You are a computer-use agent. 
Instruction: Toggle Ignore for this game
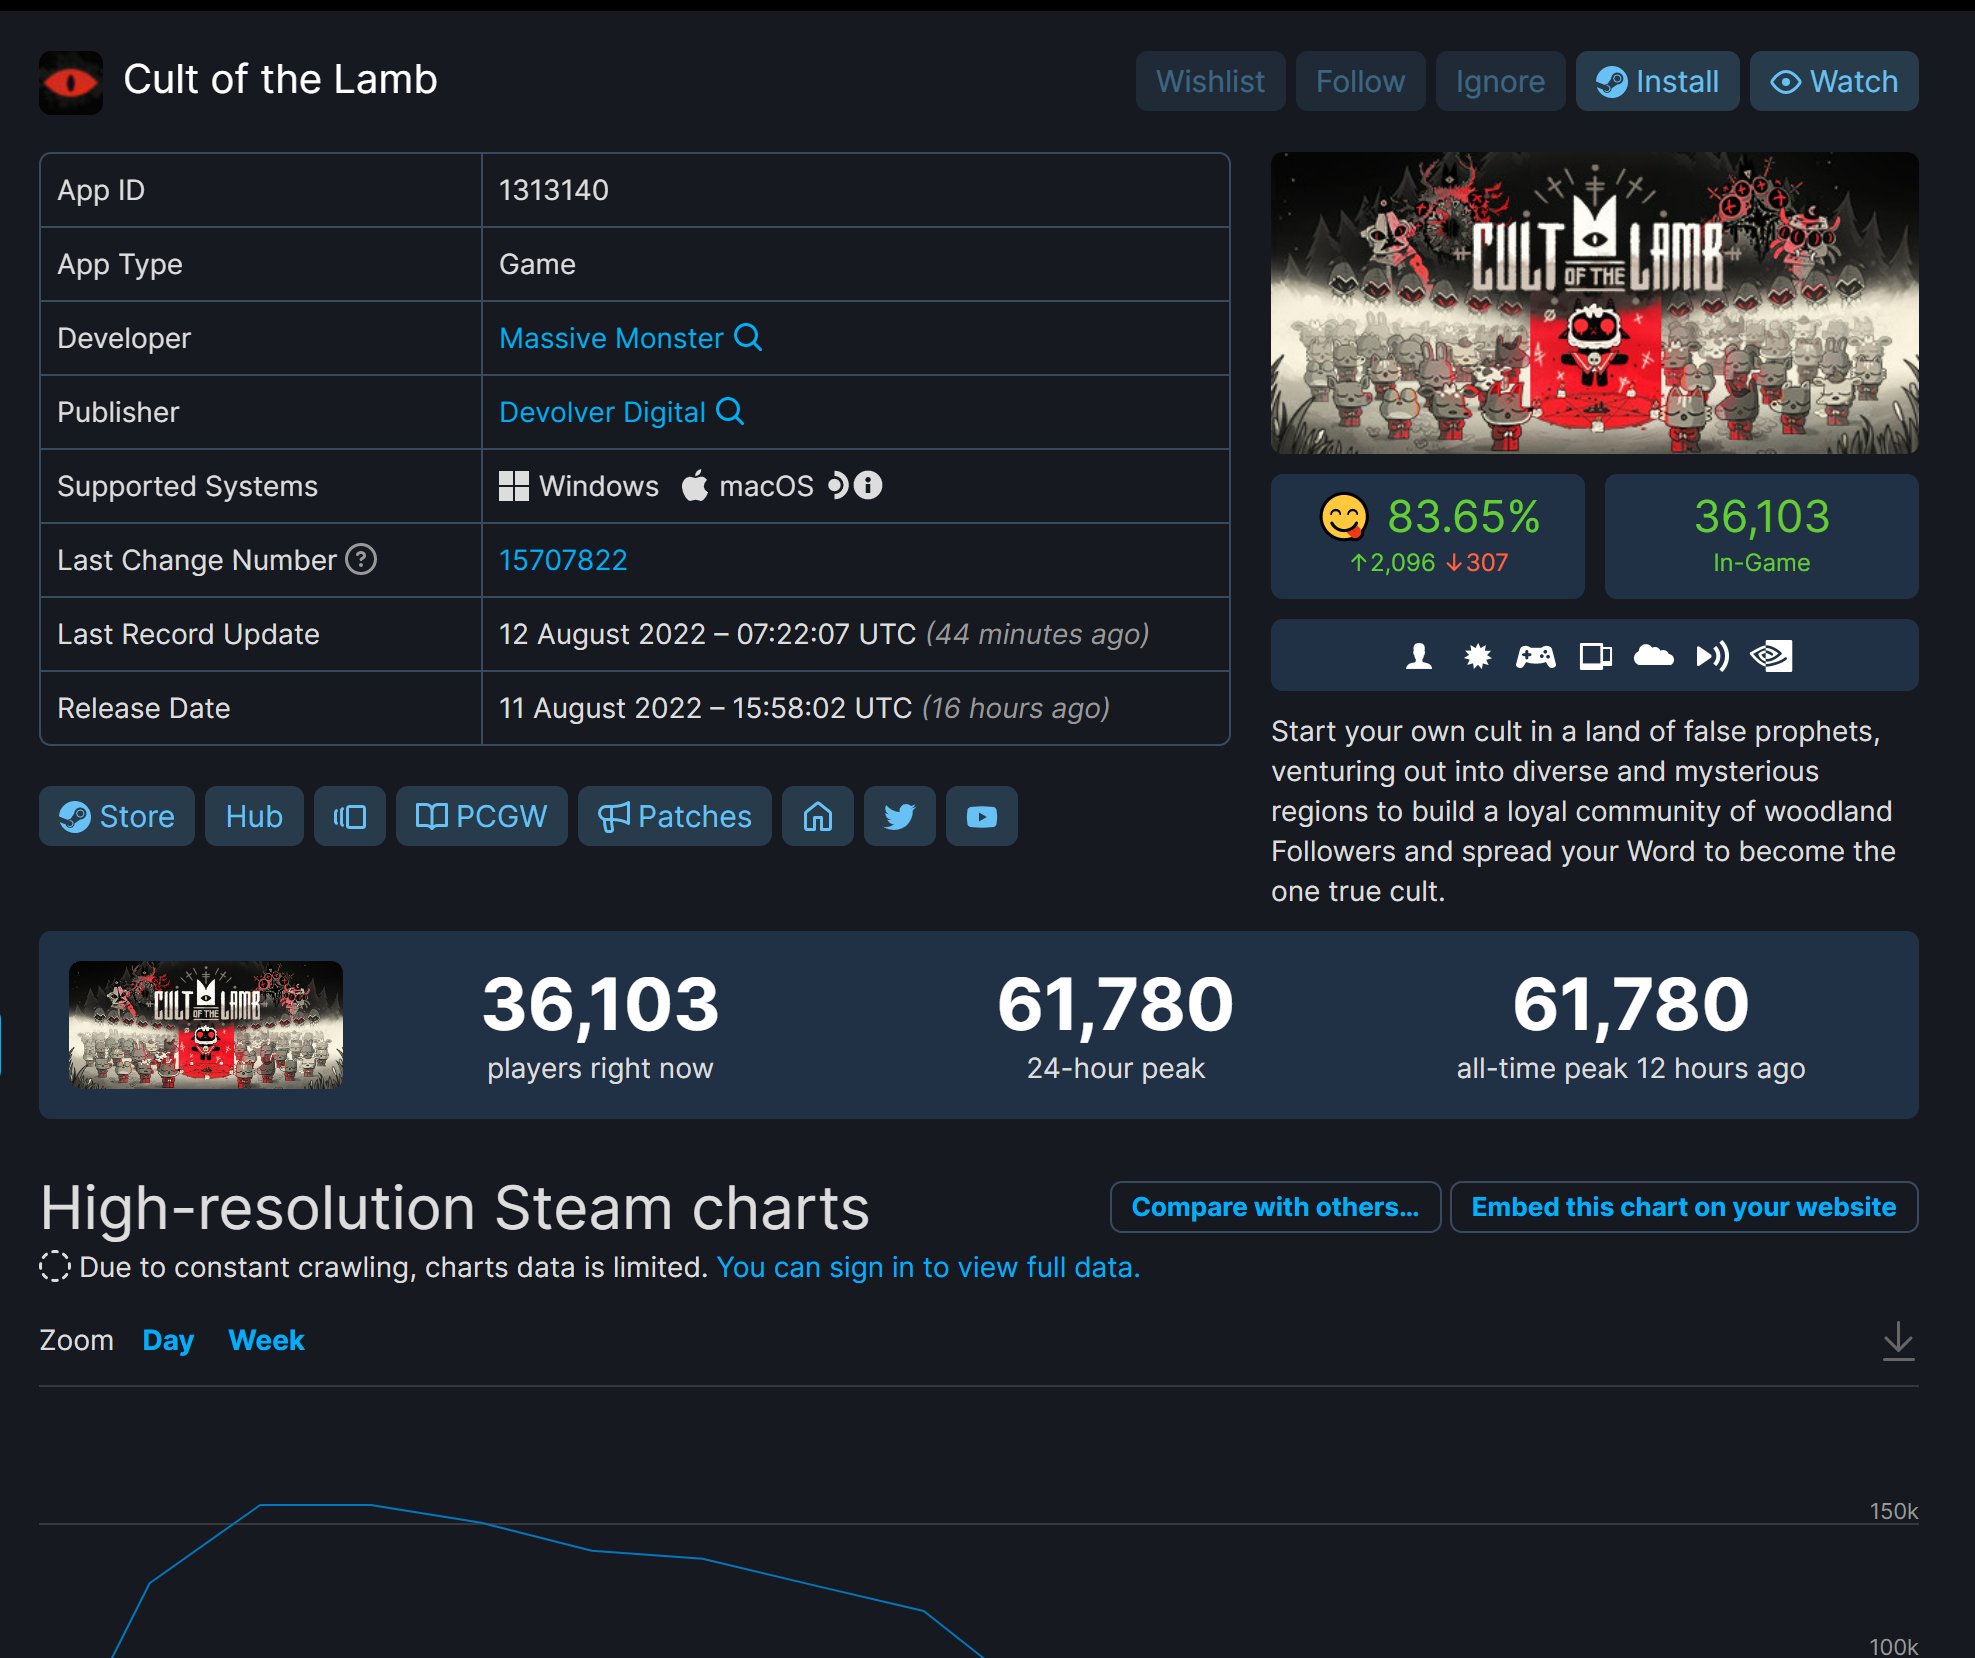[1500, 81]
